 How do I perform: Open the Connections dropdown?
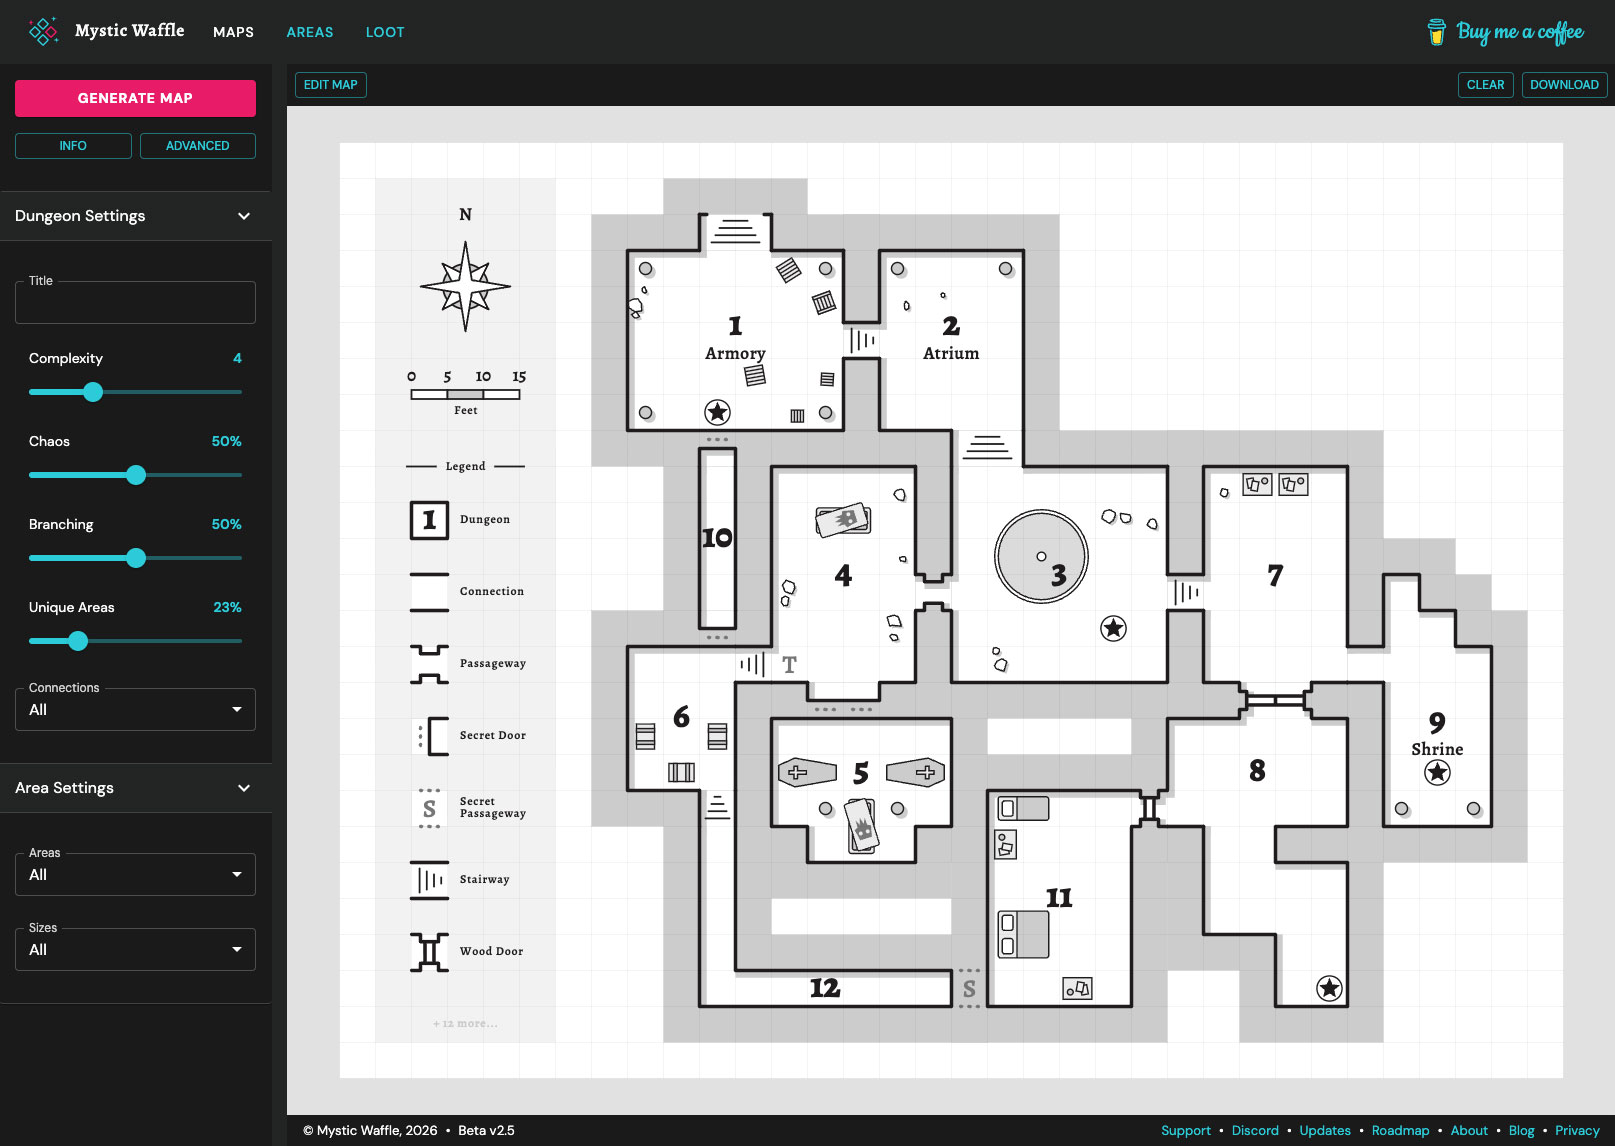point(135,709)
